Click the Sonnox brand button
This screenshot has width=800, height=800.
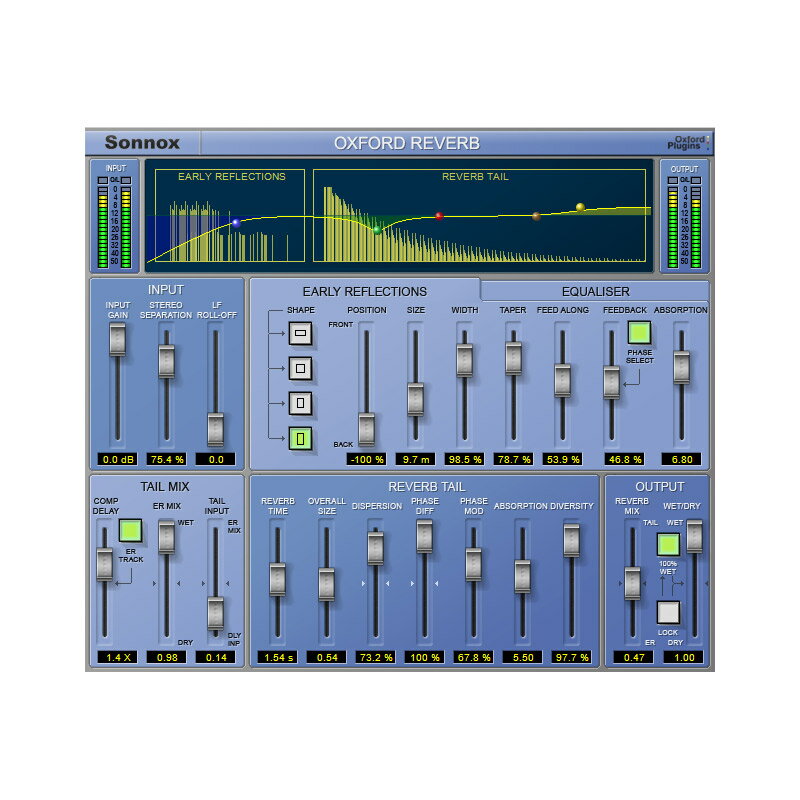[x=143, y=143]
